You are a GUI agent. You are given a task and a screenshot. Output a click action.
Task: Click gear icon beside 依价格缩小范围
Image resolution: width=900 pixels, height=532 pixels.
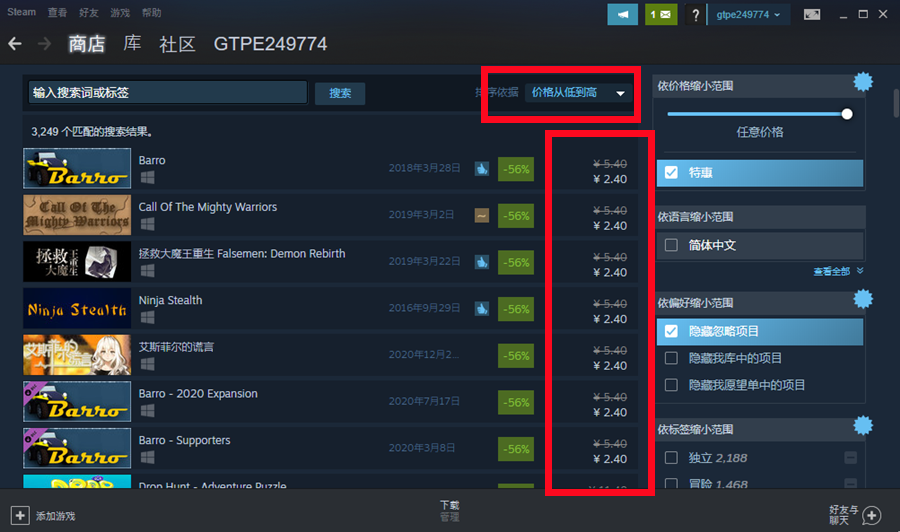tap(863, 82)
